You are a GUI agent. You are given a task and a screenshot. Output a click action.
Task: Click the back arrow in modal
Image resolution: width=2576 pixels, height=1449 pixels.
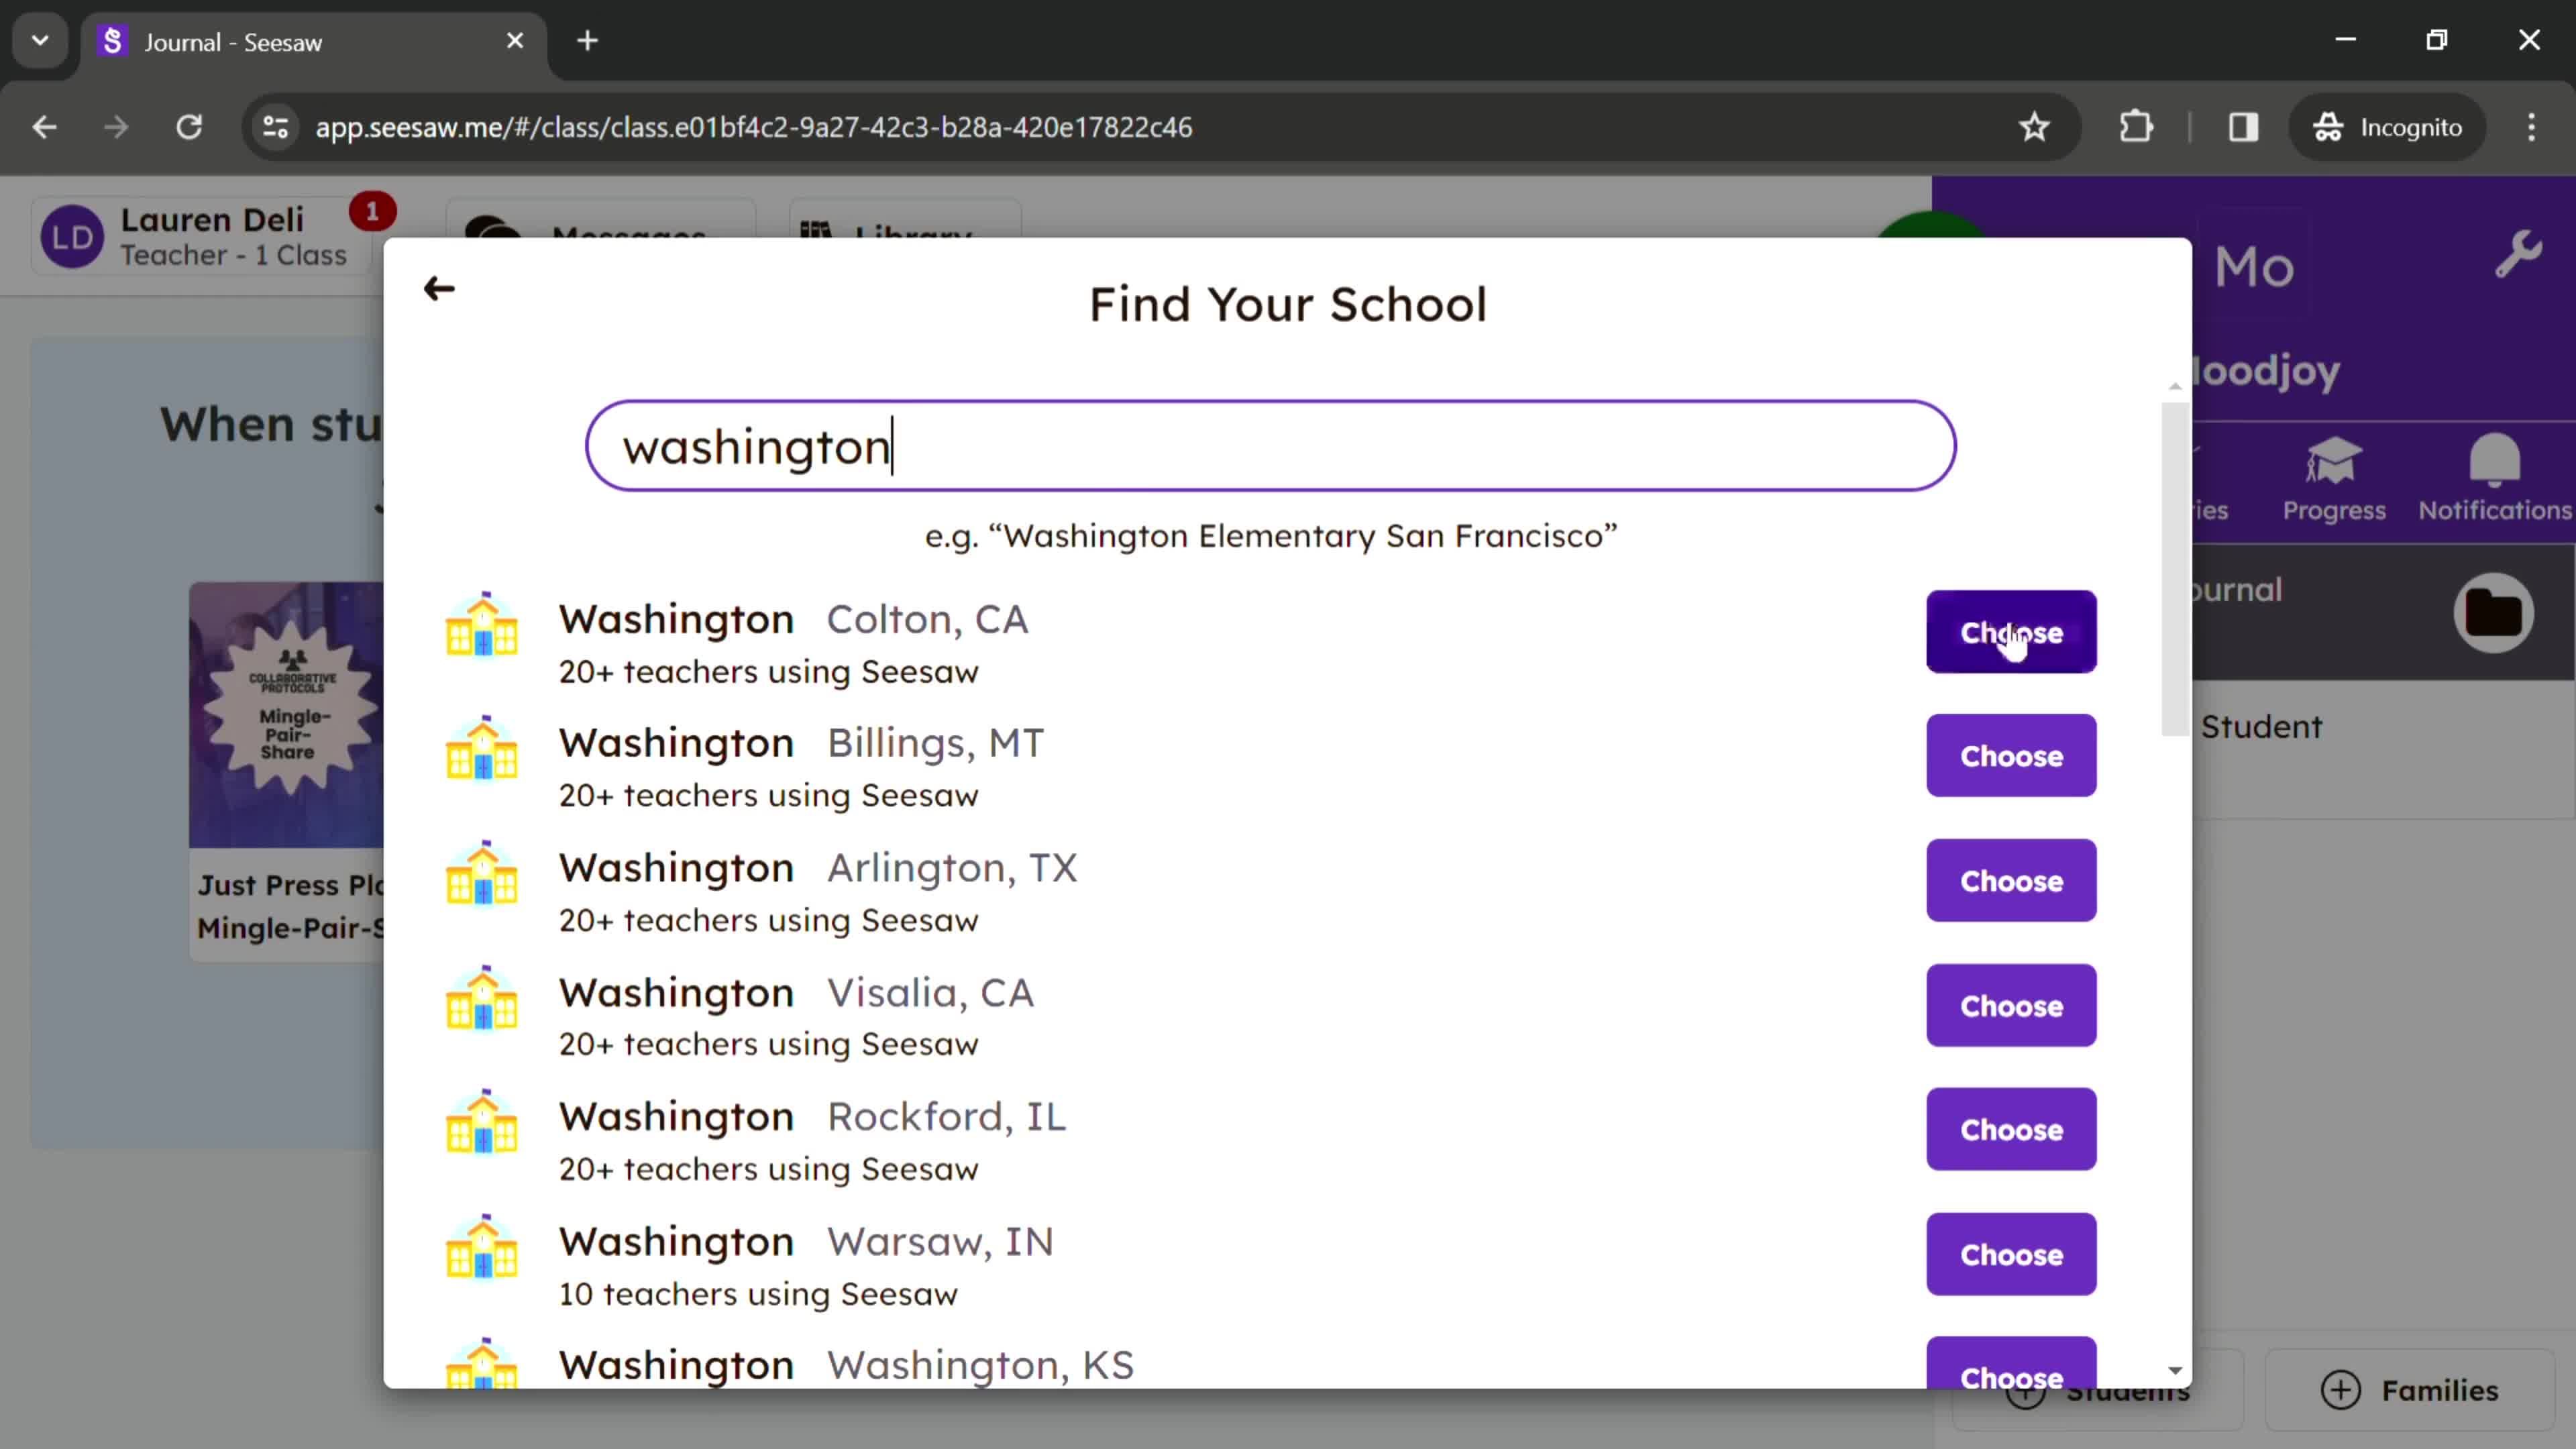tap(439, 288)
